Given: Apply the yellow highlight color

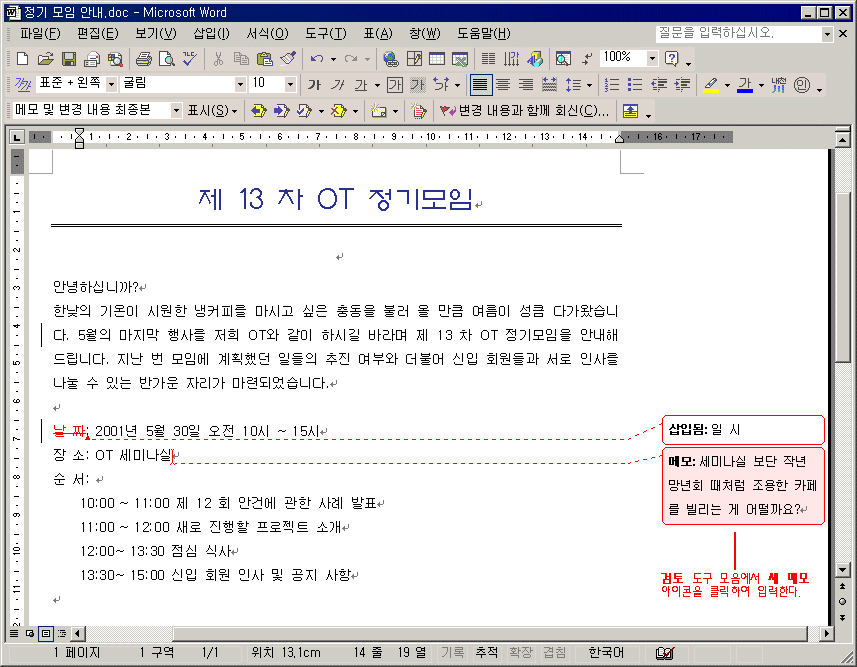Looking at the screenshot, I should click(x=711, y=85).
